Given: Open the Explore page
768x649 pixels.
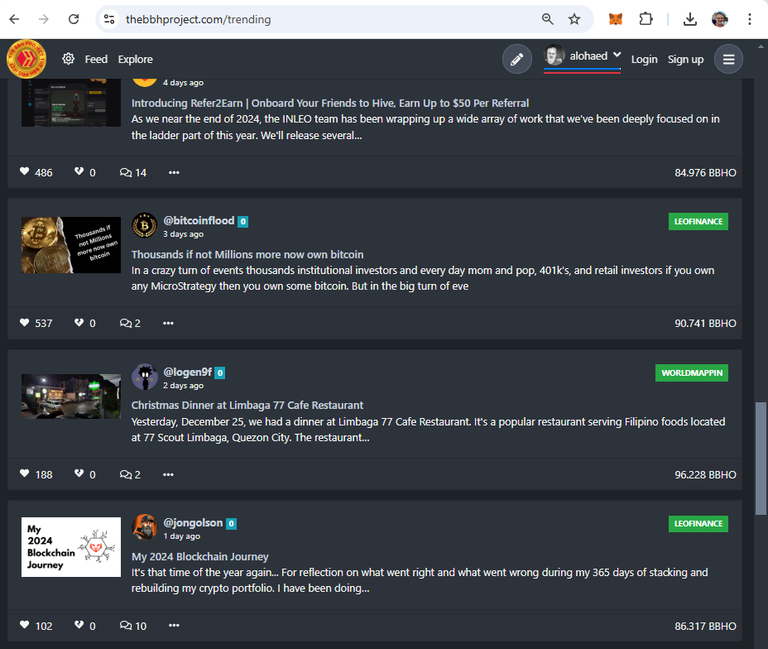Looking at the screenshot, I should point(135,59).
